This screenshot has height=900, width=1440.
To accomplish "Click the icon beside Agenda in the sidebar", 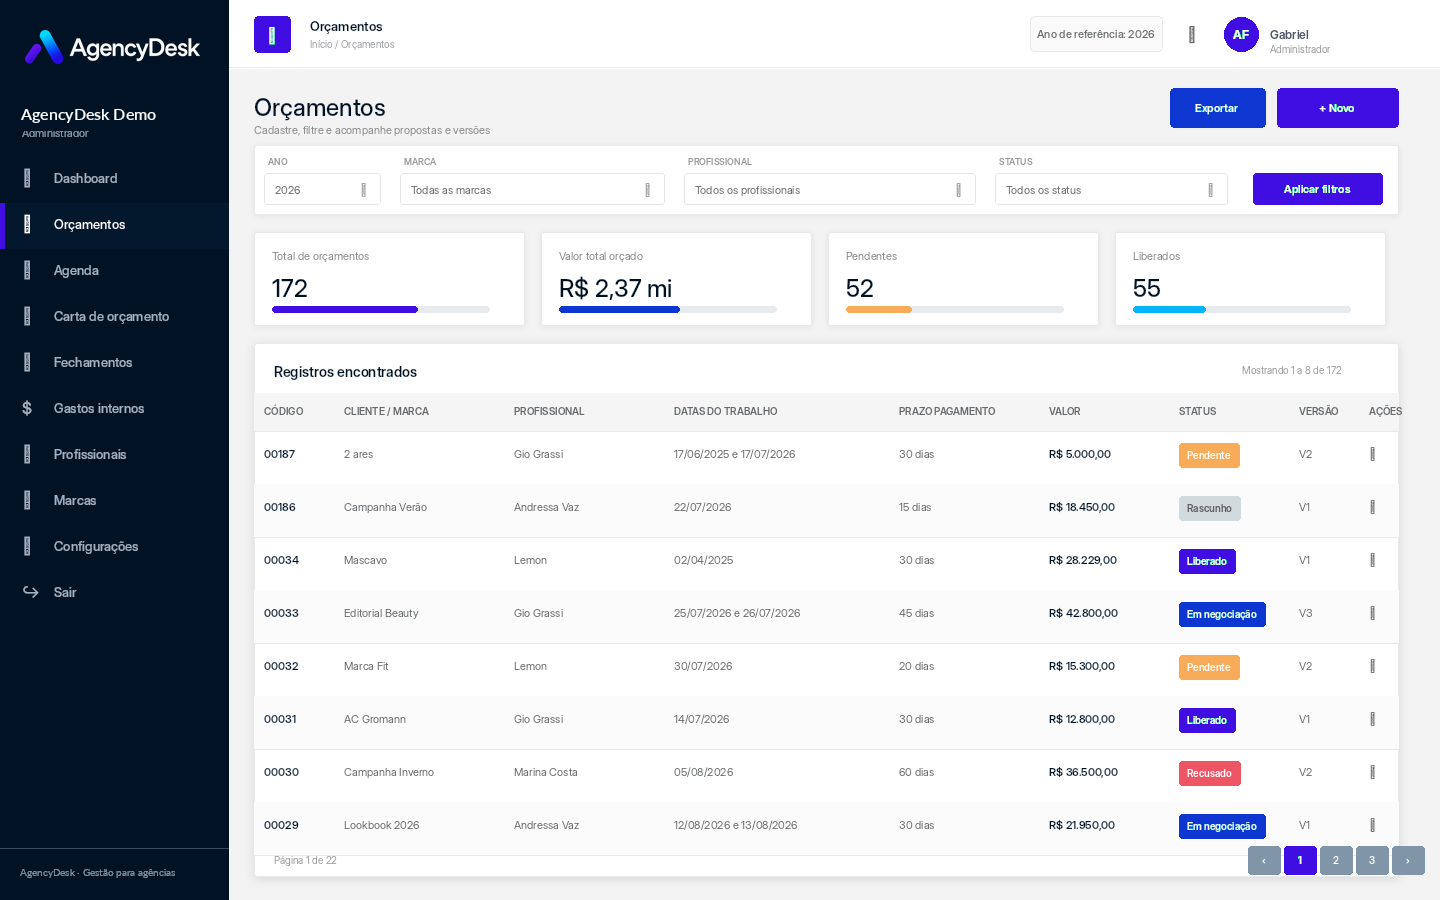I will (x=27, y=270).
